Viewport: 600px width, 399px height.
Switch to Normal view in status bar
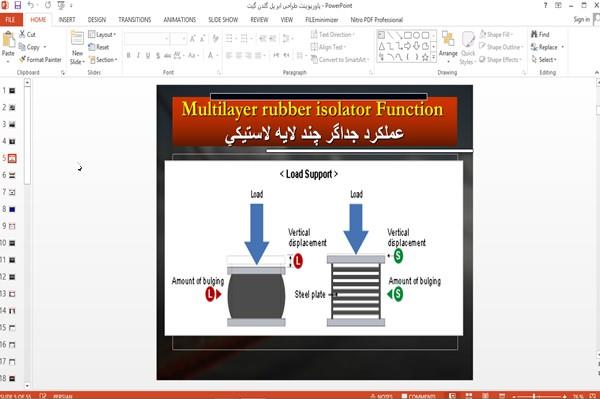click(452, 396)
